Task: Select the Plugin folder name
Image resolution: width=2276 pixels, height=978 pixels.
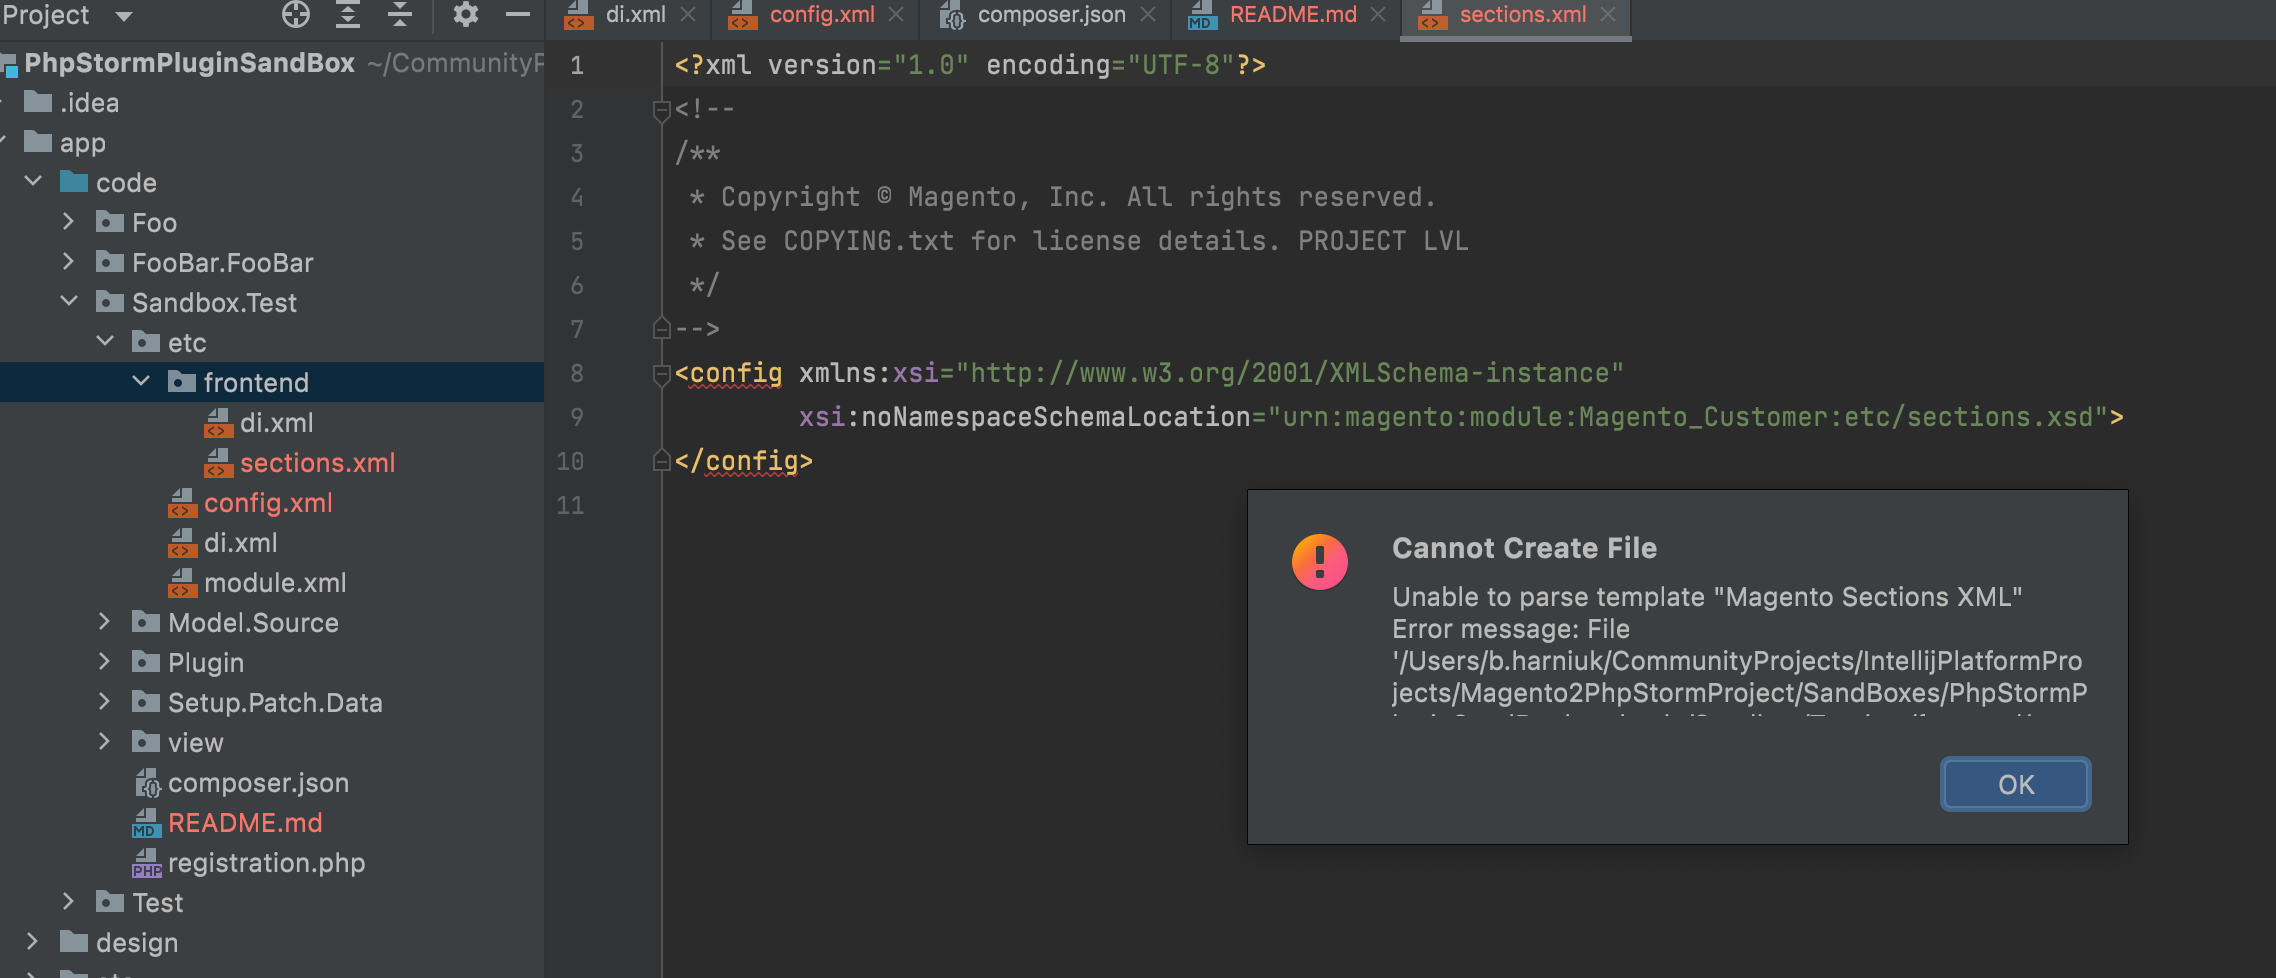Action: point(206,663)
